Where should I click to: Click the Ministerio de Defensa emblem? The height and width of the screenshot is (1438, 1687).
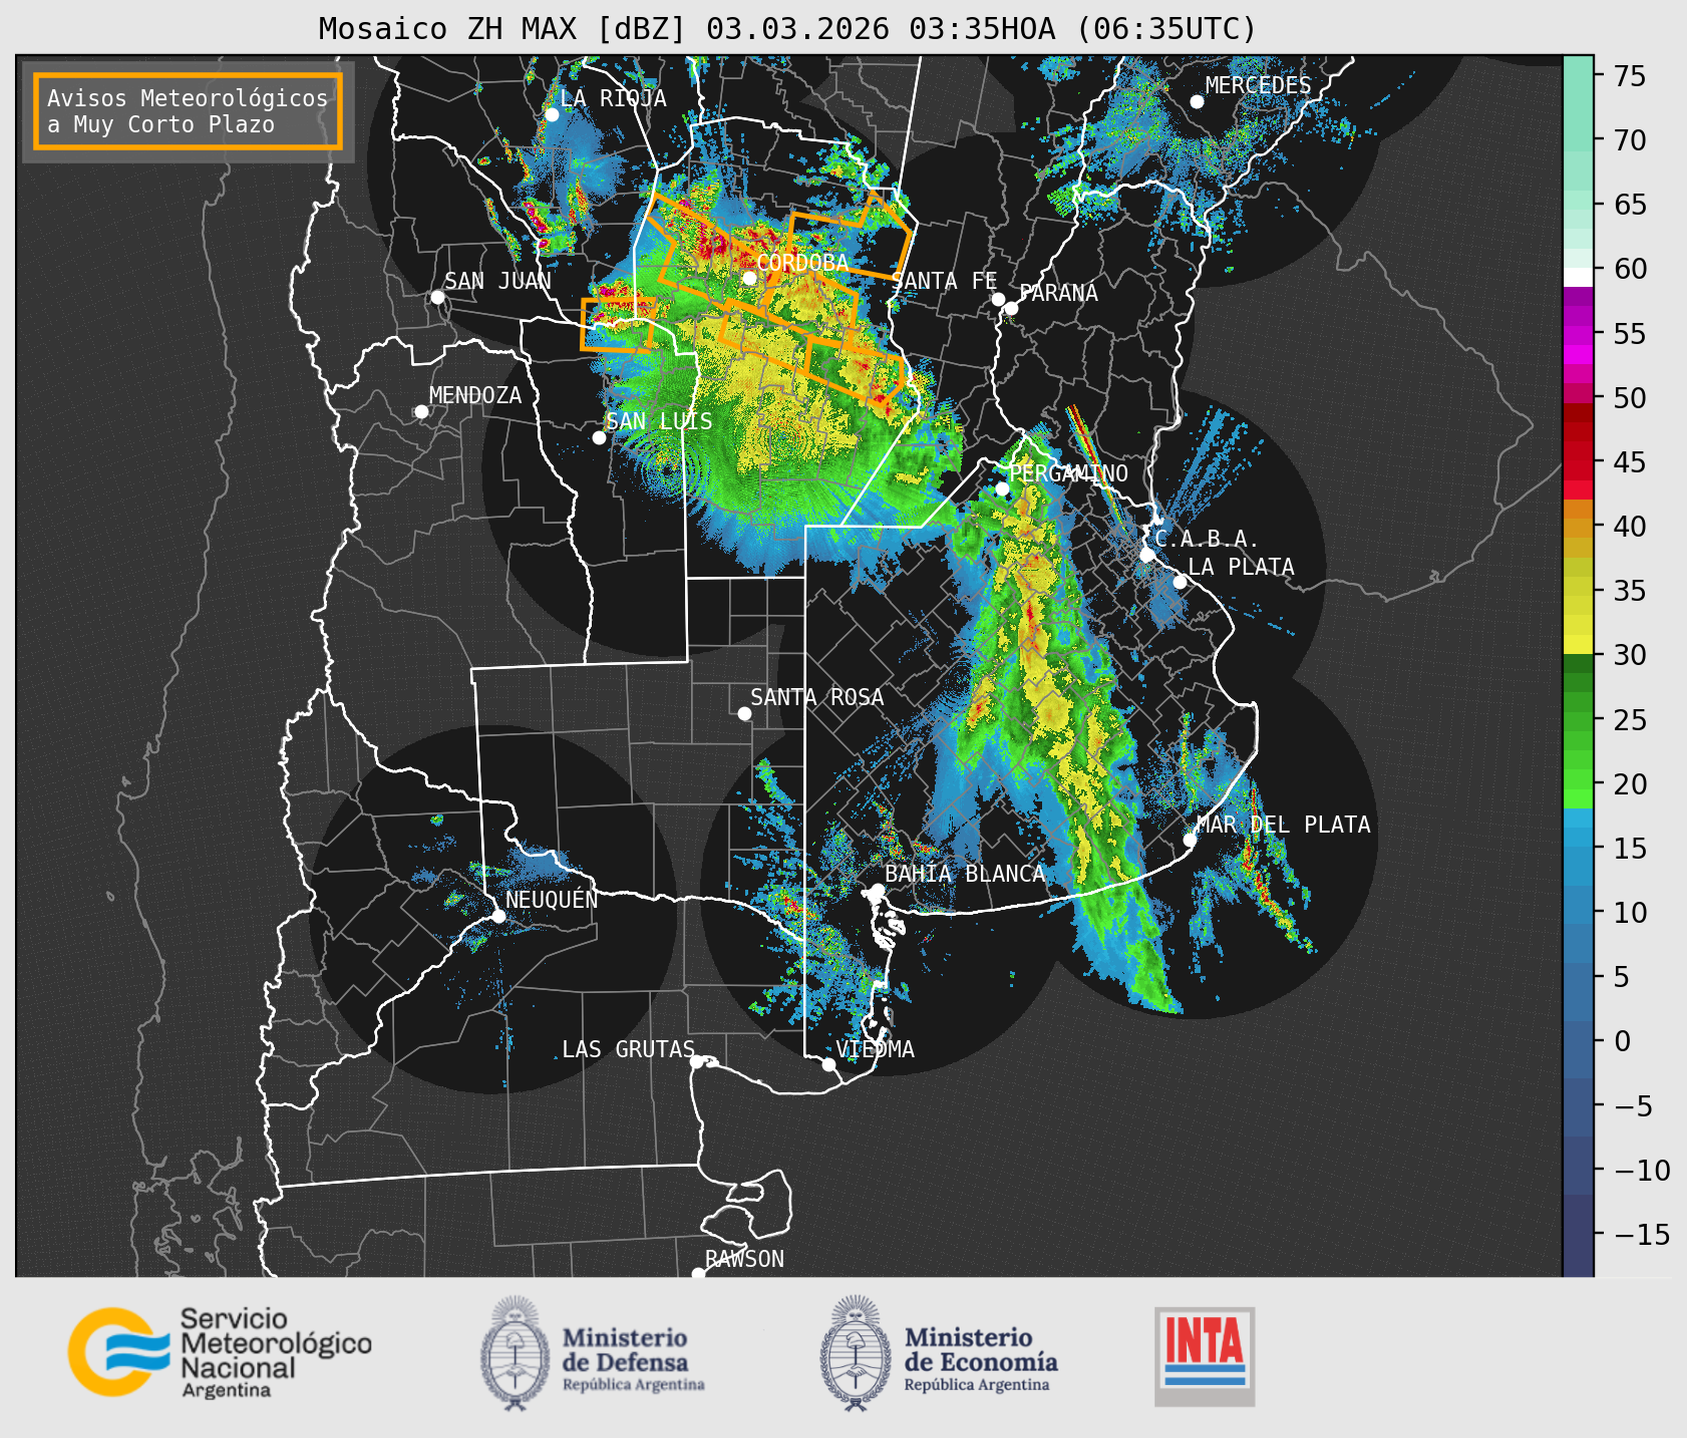tap(514, 1353)
